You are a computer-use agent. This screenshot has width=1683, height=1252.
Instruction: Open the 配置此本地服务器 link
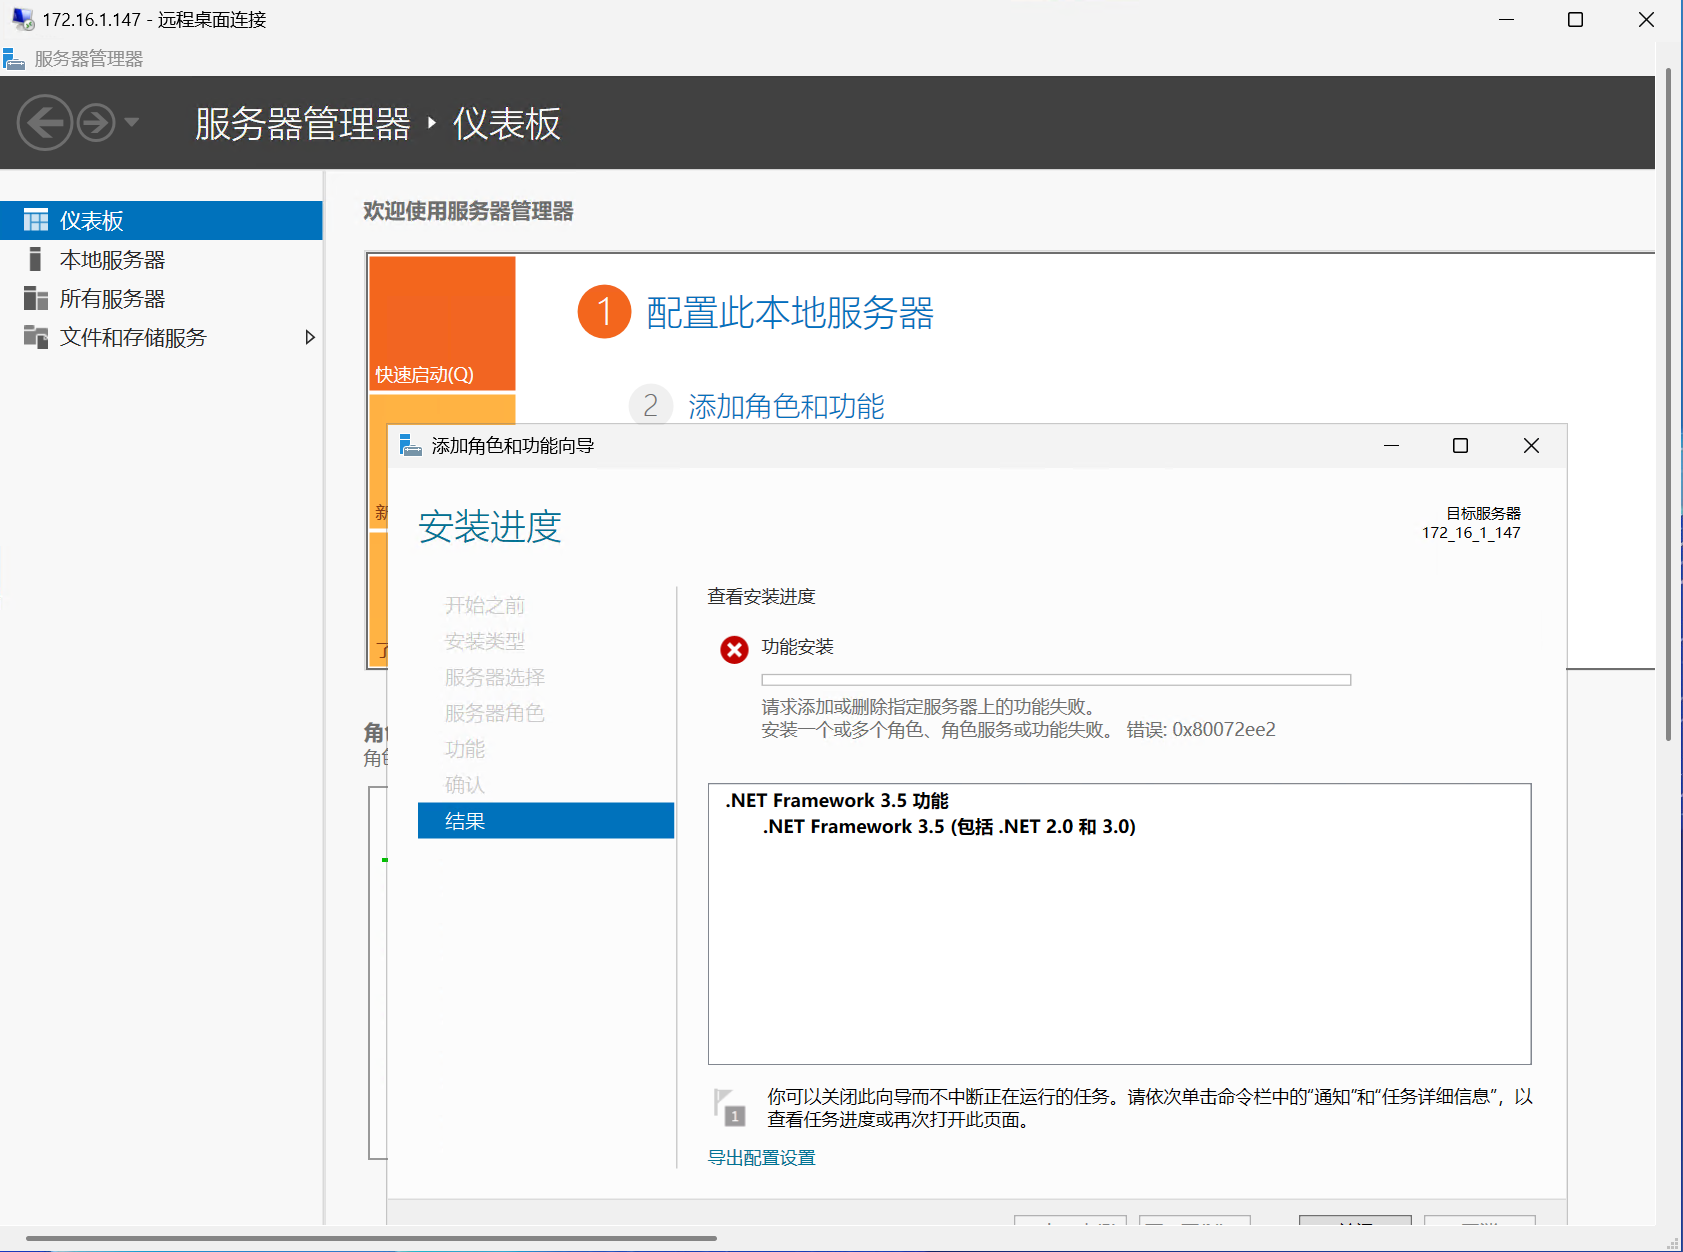pyautogui.click(x=790, y=313)
